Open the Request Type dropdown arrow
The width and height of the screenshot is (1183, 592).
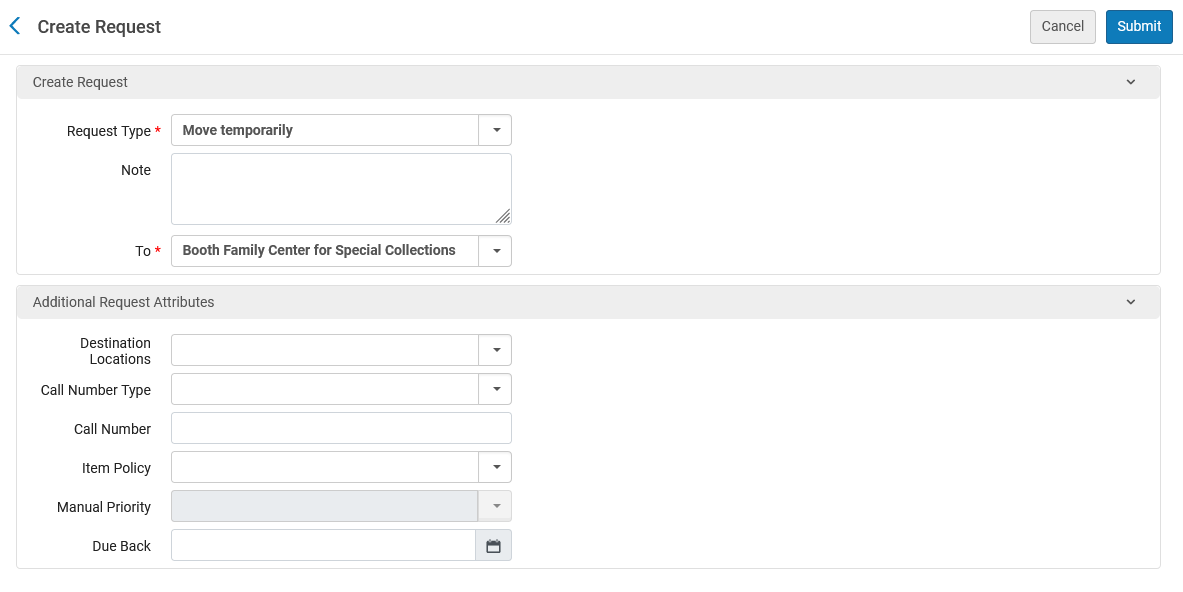[496, 130]
